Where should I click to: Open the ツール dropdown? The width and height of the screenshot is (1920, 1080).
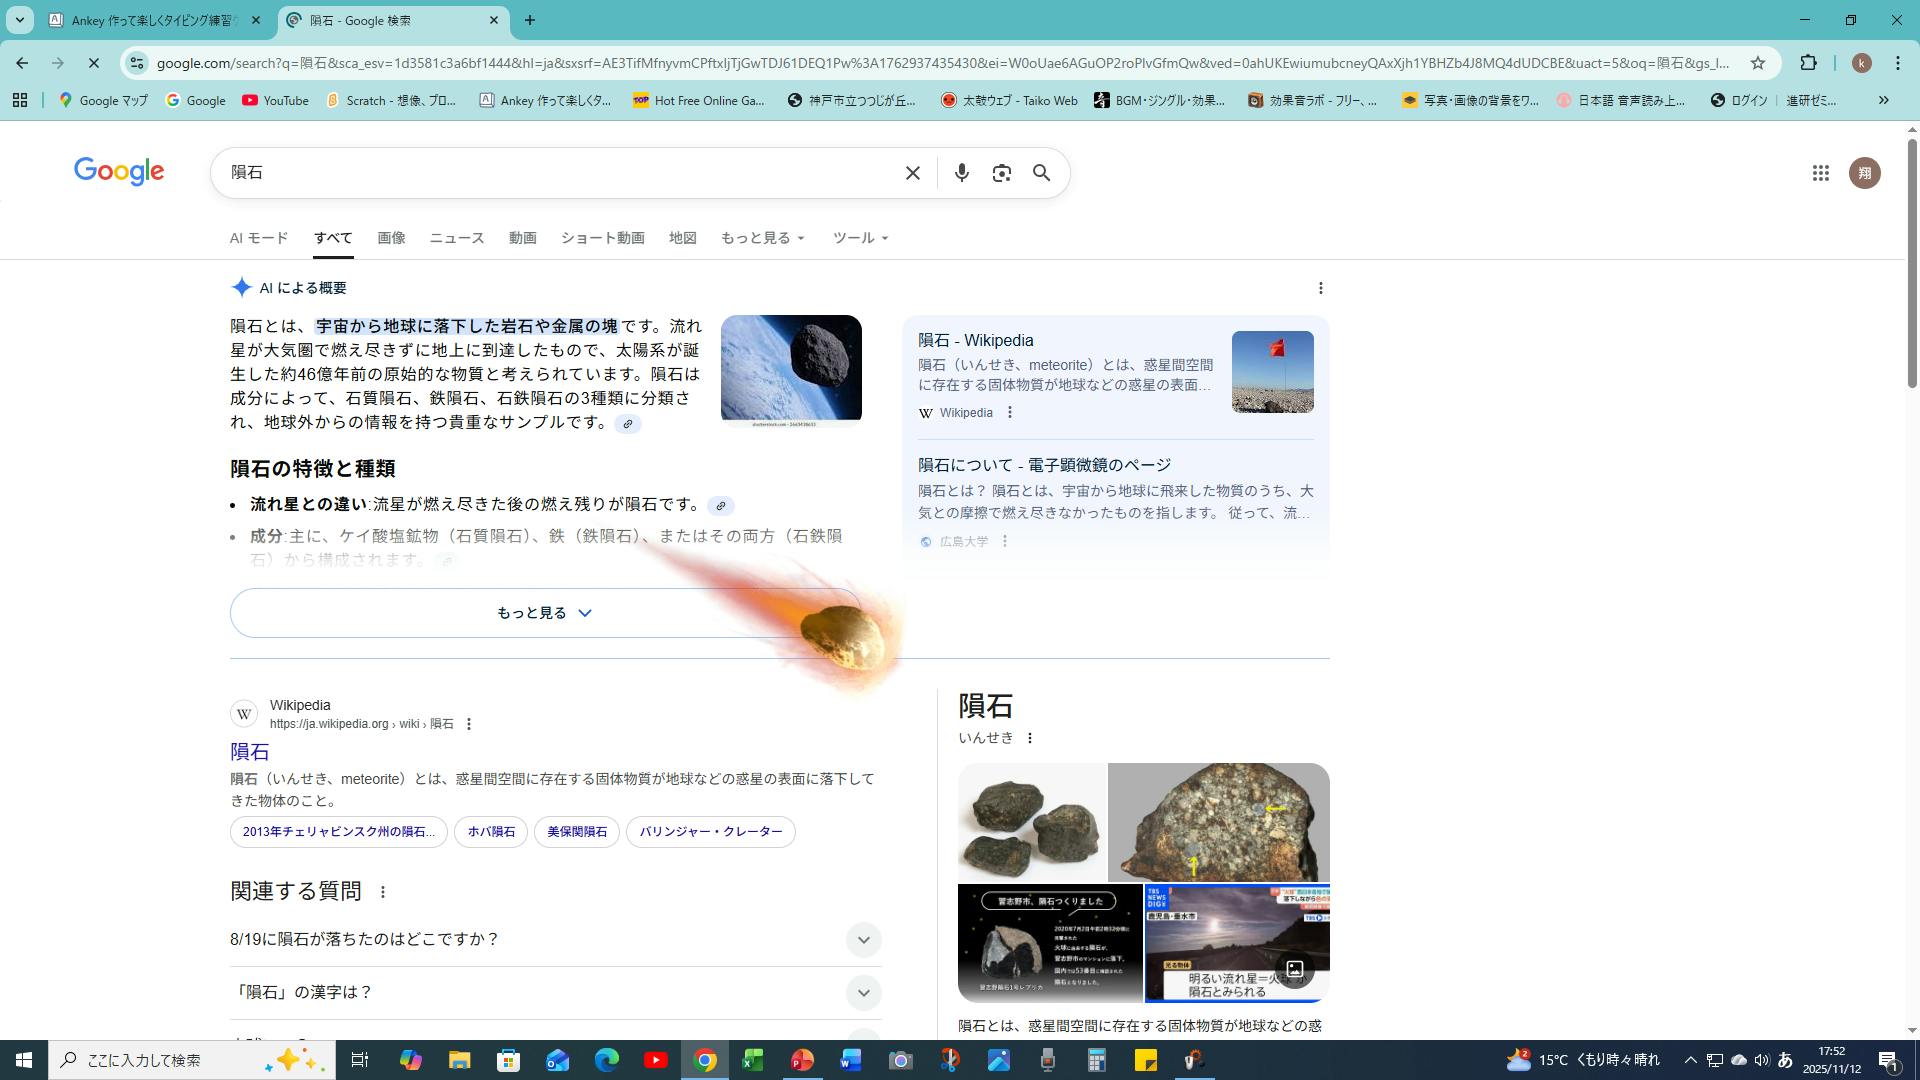pos(860,238)
